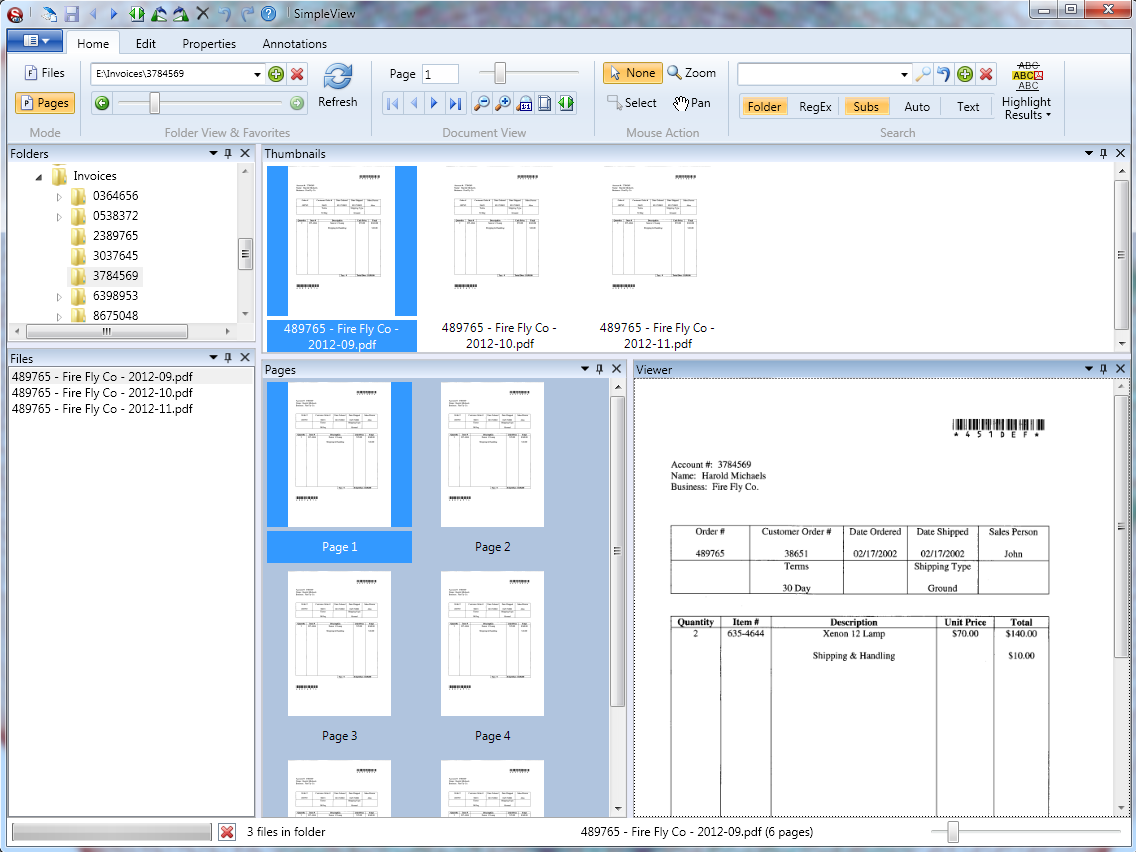Run search with magnifier icon beside search box

(922, 74)
